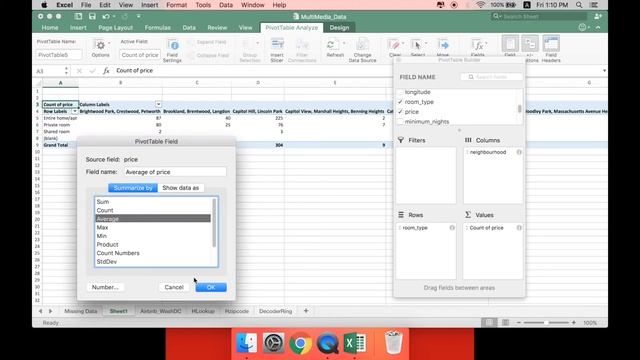
Task: Click the info icon next to Count of price
Action: (519, 228)
